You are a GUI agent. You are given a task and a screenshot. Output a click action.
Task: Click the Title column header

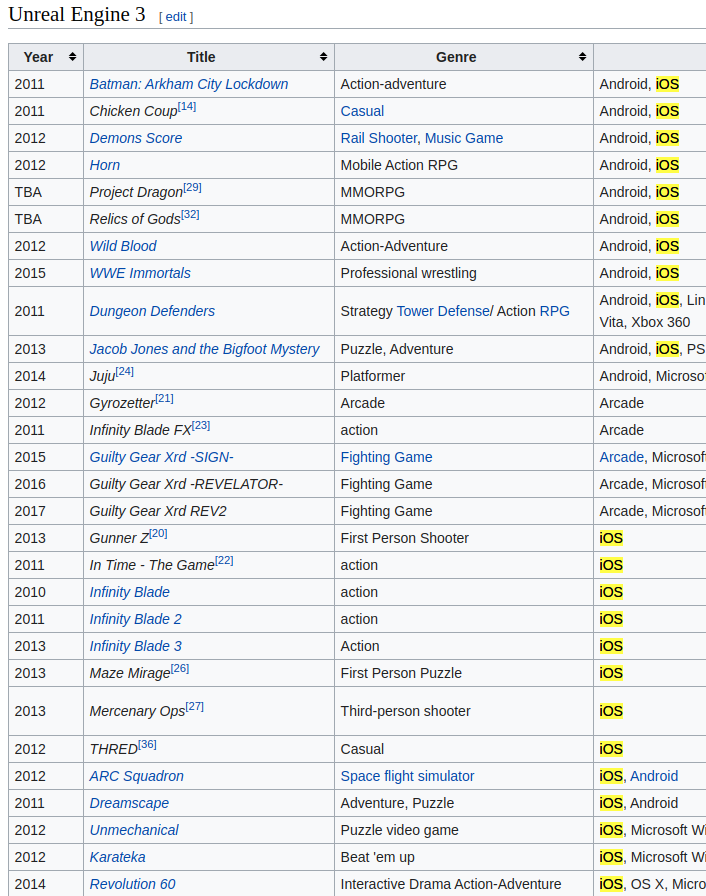click(209, 57)
